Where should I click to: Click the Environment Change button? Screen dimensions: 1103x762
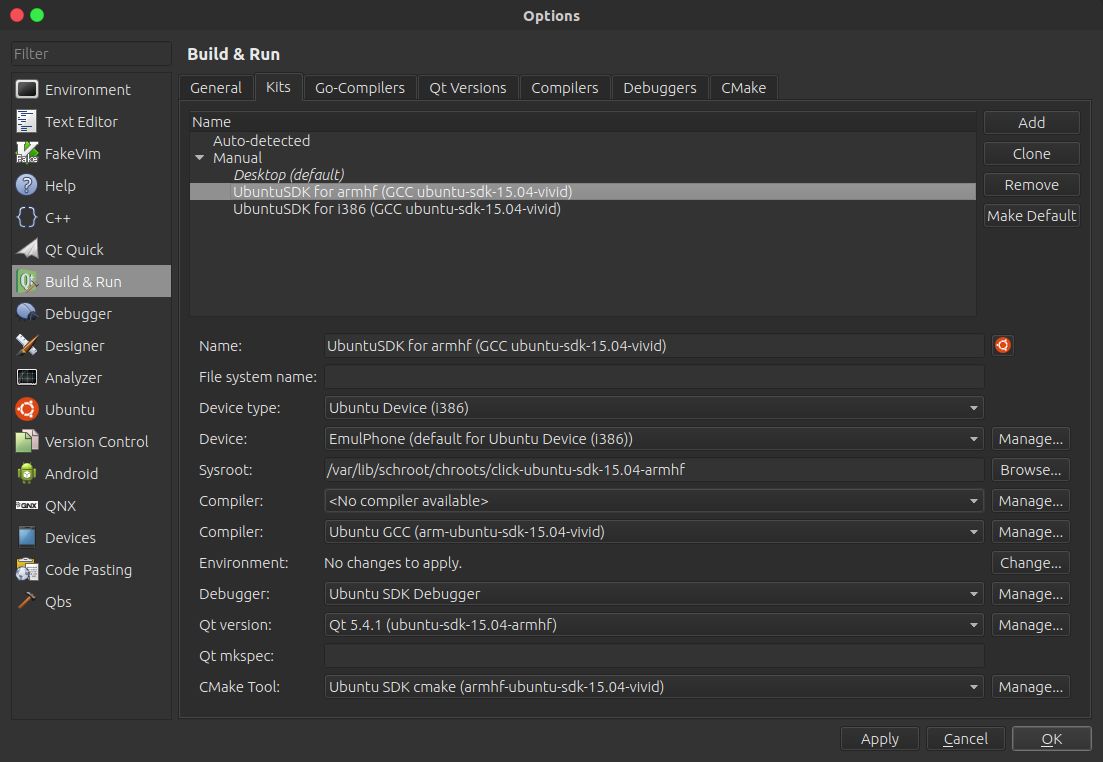tap(1031, 563)
